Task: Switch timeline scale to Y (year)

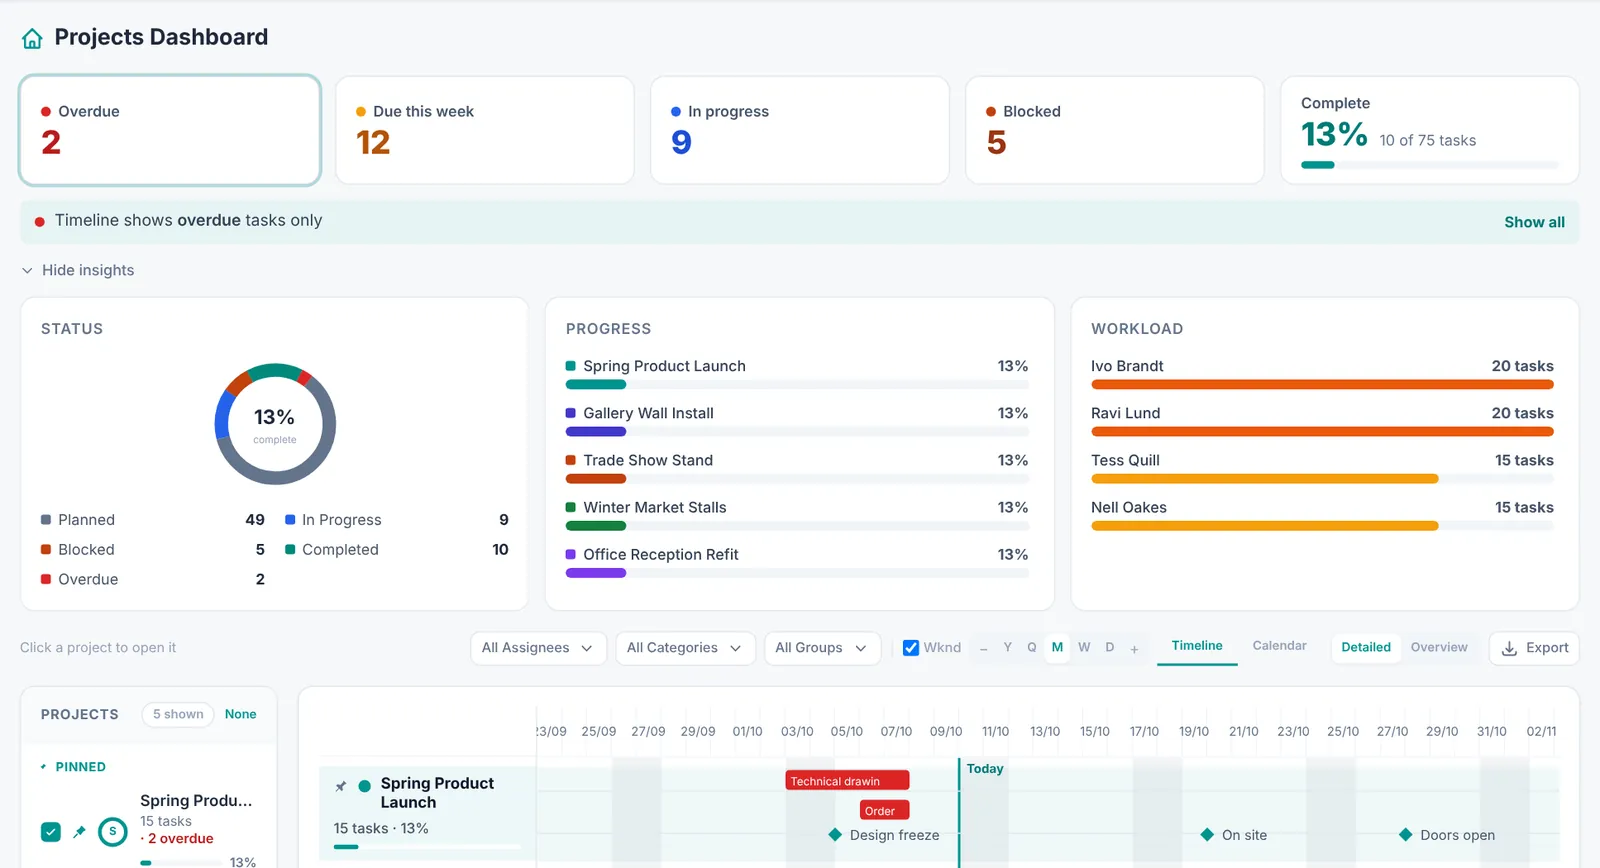Action: coord(1007,647)
